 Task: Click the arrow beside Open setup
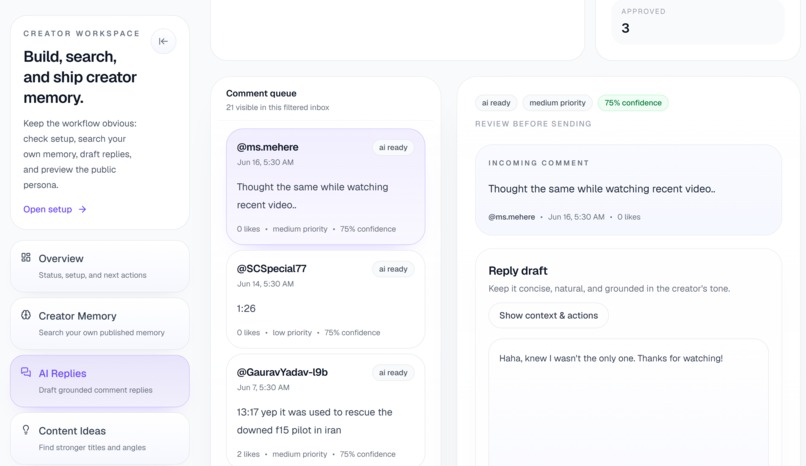tap(82, 209)
